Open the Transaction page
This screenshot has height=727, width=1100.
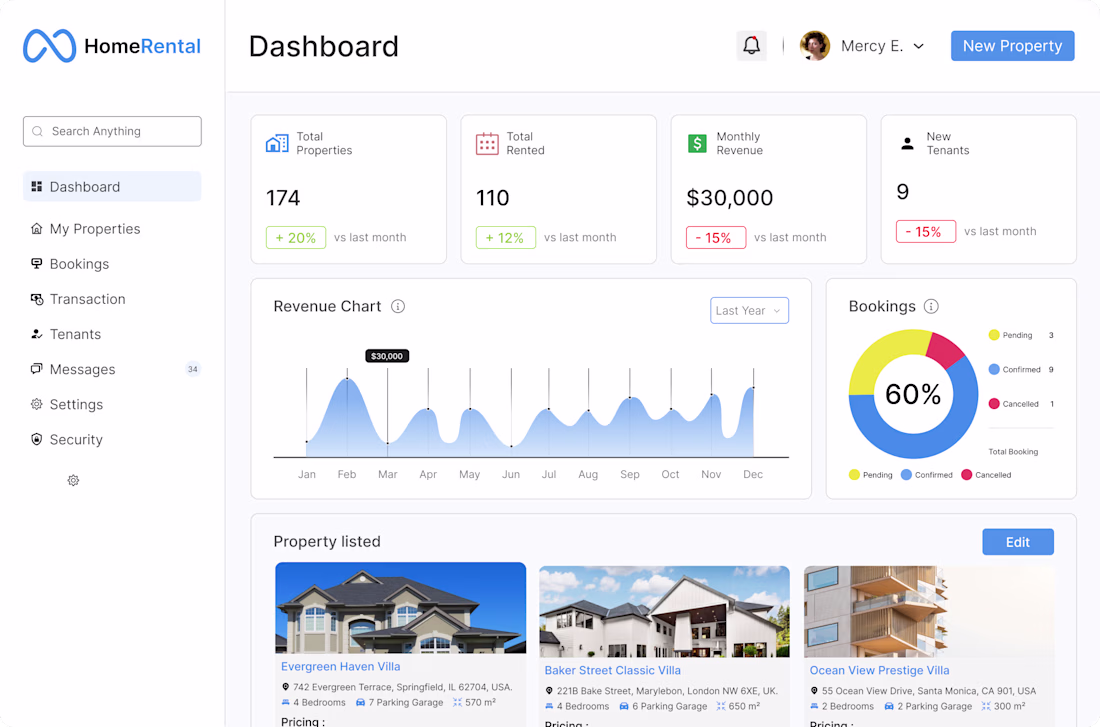pyautogui.click(x=88, y=299)
